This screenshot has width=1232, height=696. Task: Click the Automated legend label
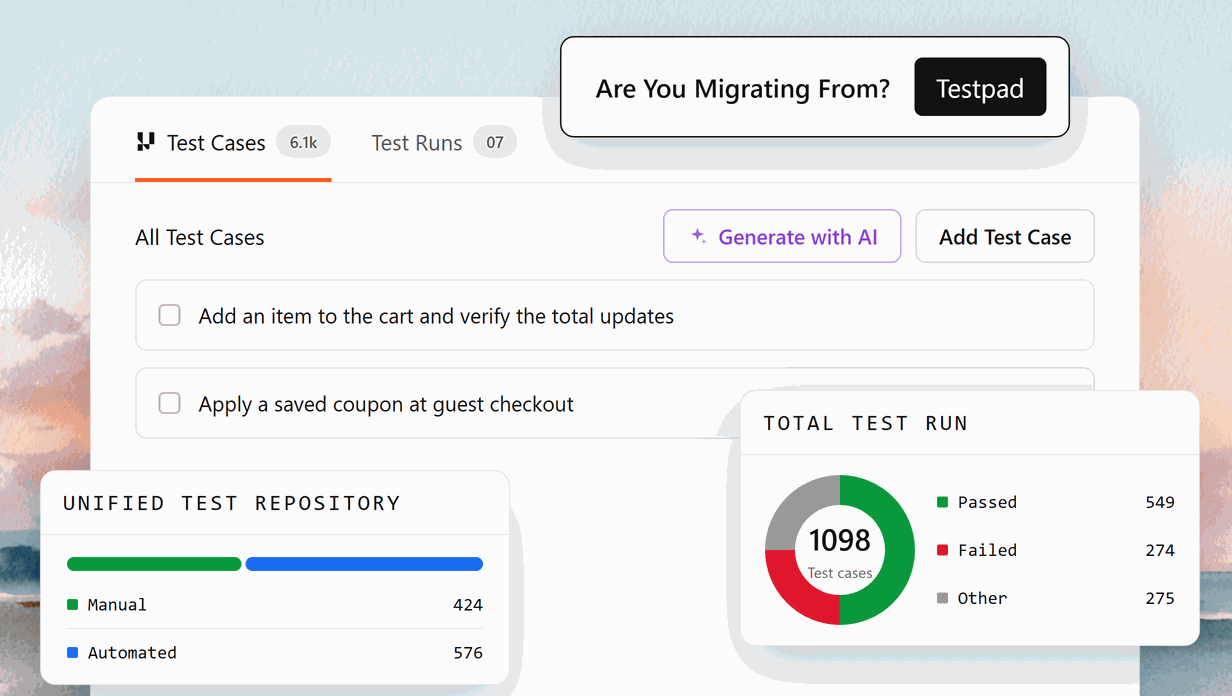point(132,653)
